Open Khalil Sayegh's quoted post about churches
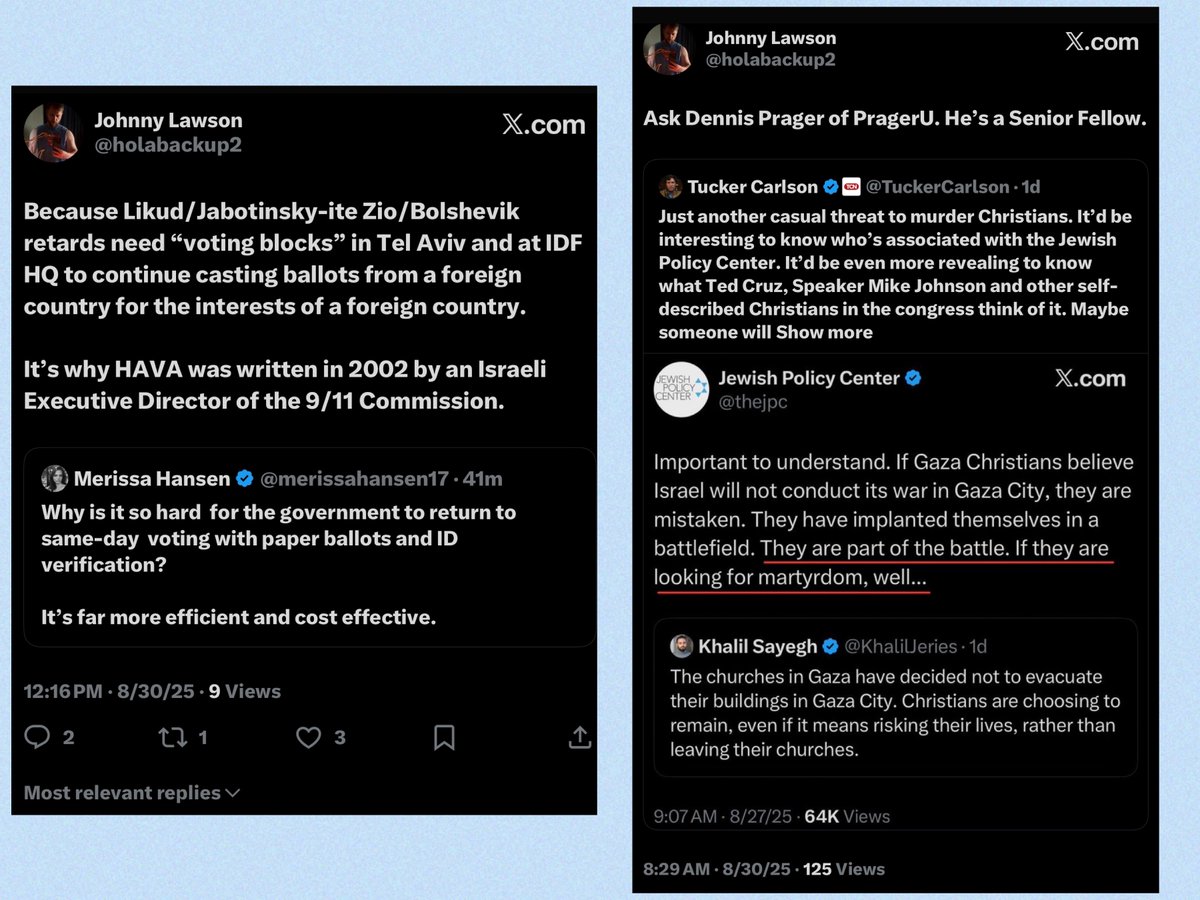Image resolution: width=1200 pixels, height=900 pixels. (x=894, y=714)
